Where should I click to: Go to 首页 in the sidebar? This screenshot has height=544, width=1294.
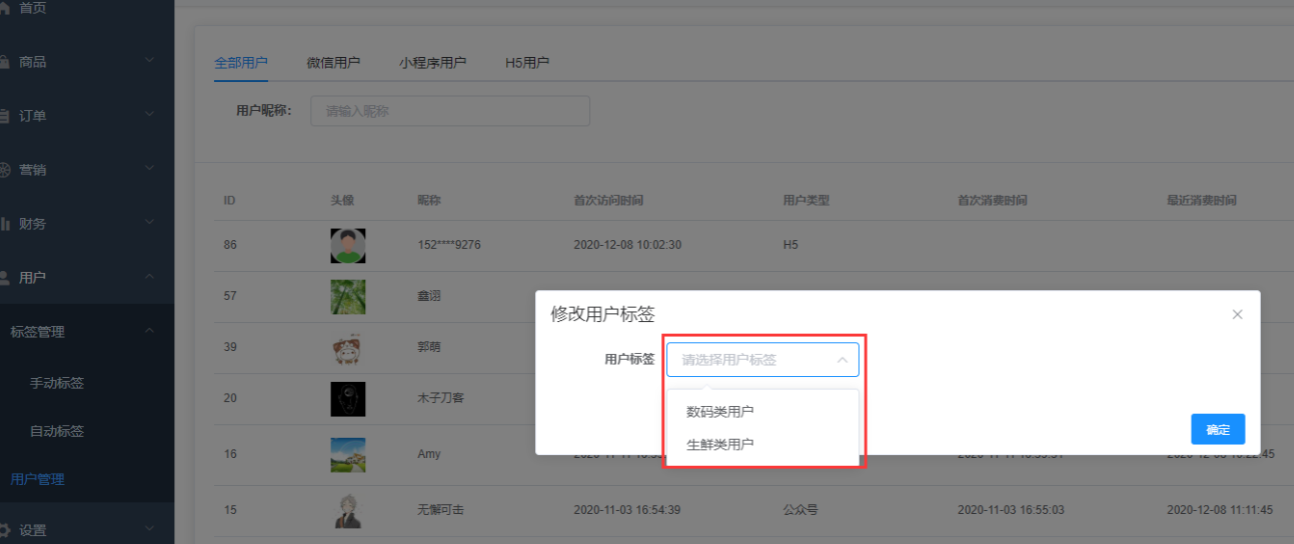point(33,8)
